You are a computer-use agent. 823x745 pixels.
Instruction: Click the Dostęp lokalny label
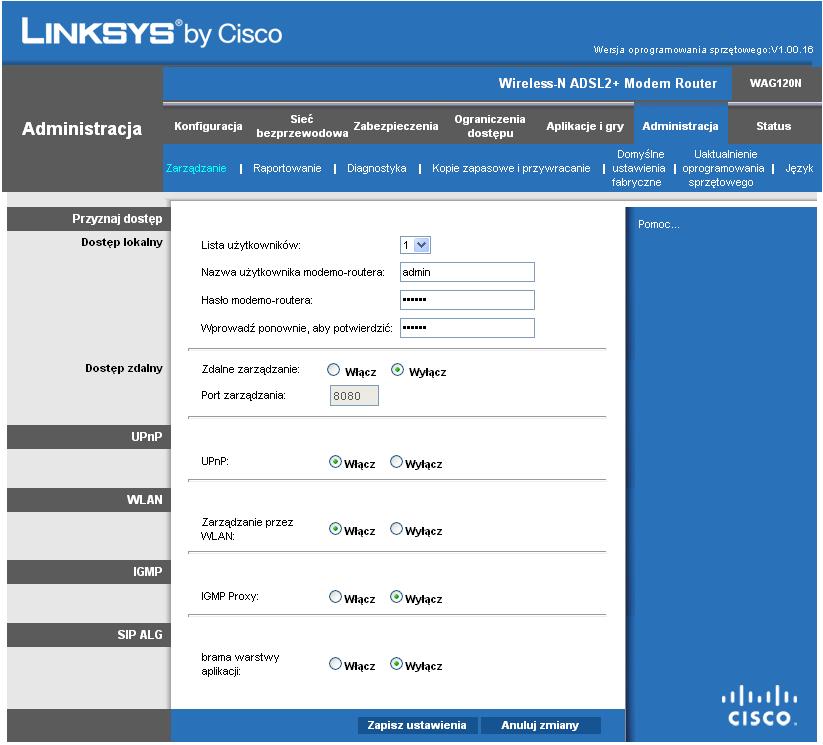[122, 242]
